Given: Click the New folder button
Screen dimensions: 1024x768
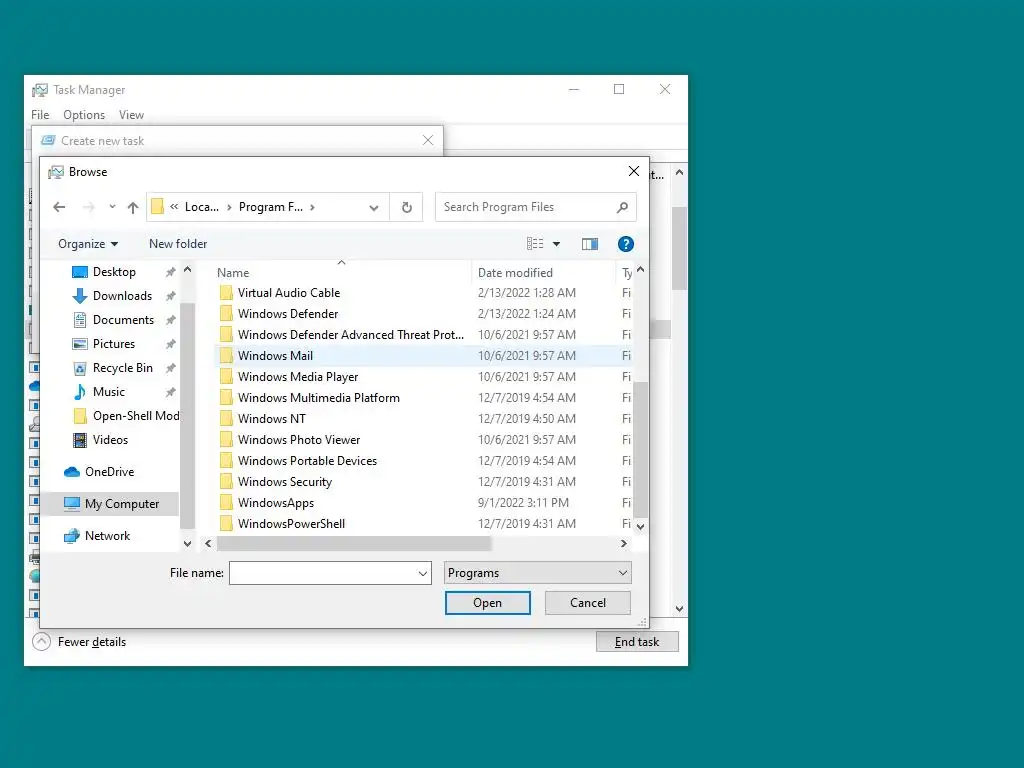Looking at the screenshot, I should tap(178, 244).
